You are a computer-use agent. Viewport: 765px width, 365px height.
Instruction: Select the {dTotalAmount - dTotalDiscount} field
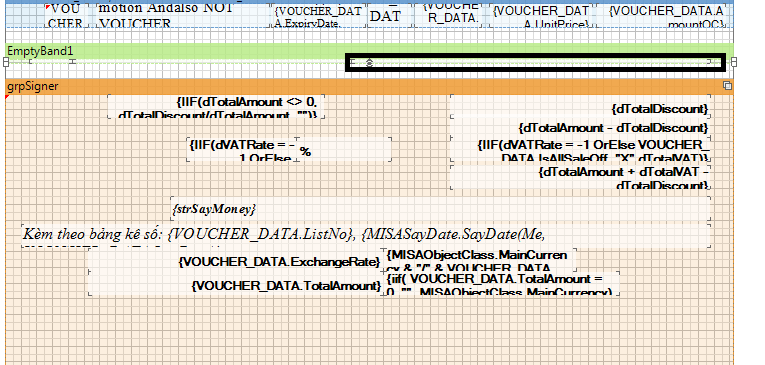coord(580,128)
